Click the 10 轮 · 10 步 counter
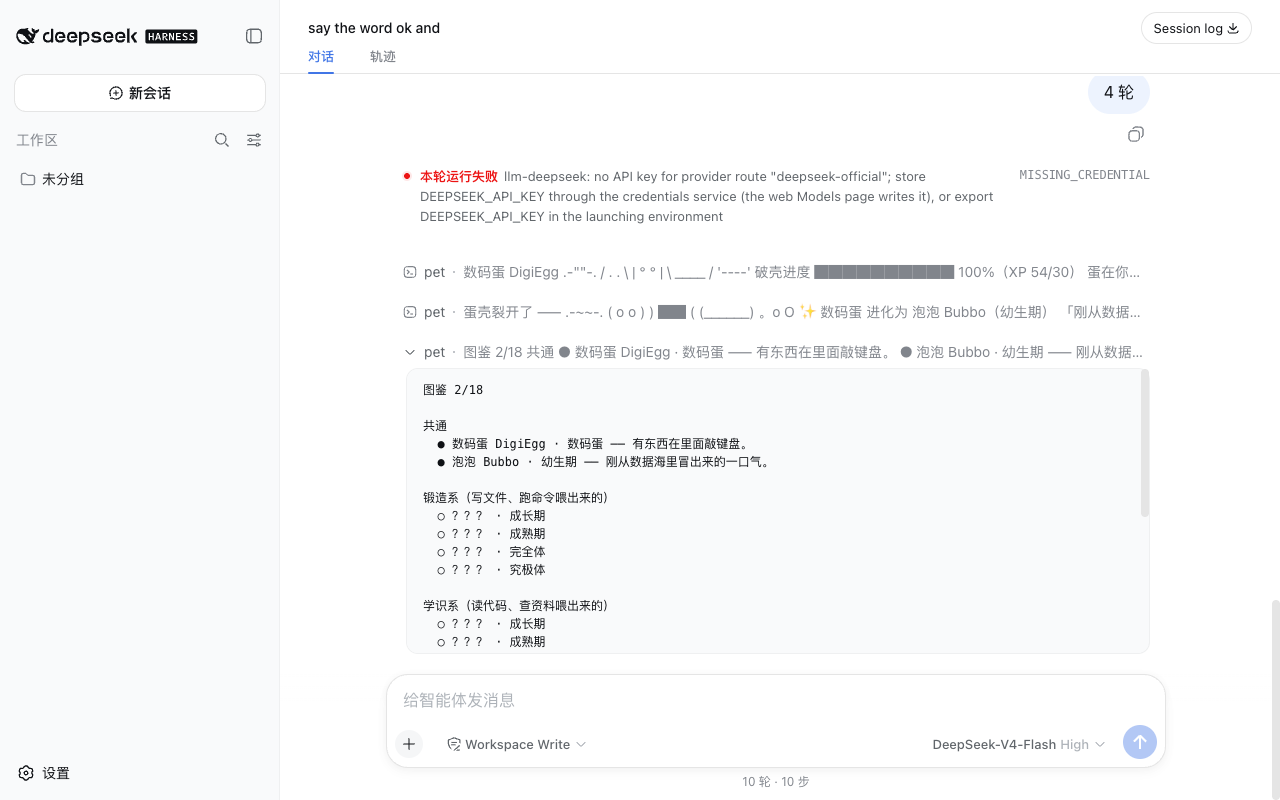The image size is (1280, 800). 776,782
